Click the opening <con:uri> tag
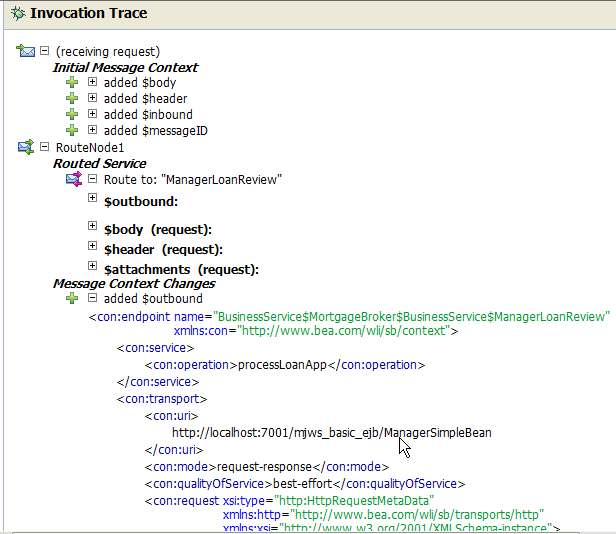The height and width of the screenshot is (534, 616). (172, 416)
